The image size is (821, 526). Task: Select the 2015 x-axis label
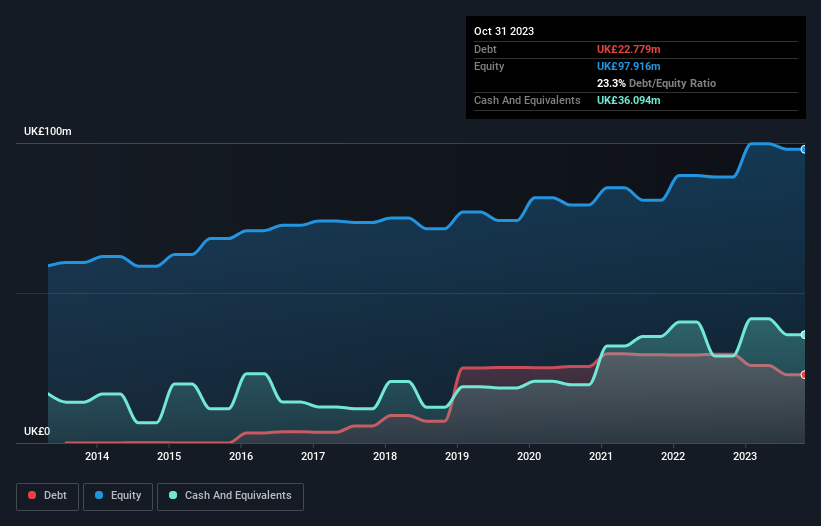coord(169,456)
